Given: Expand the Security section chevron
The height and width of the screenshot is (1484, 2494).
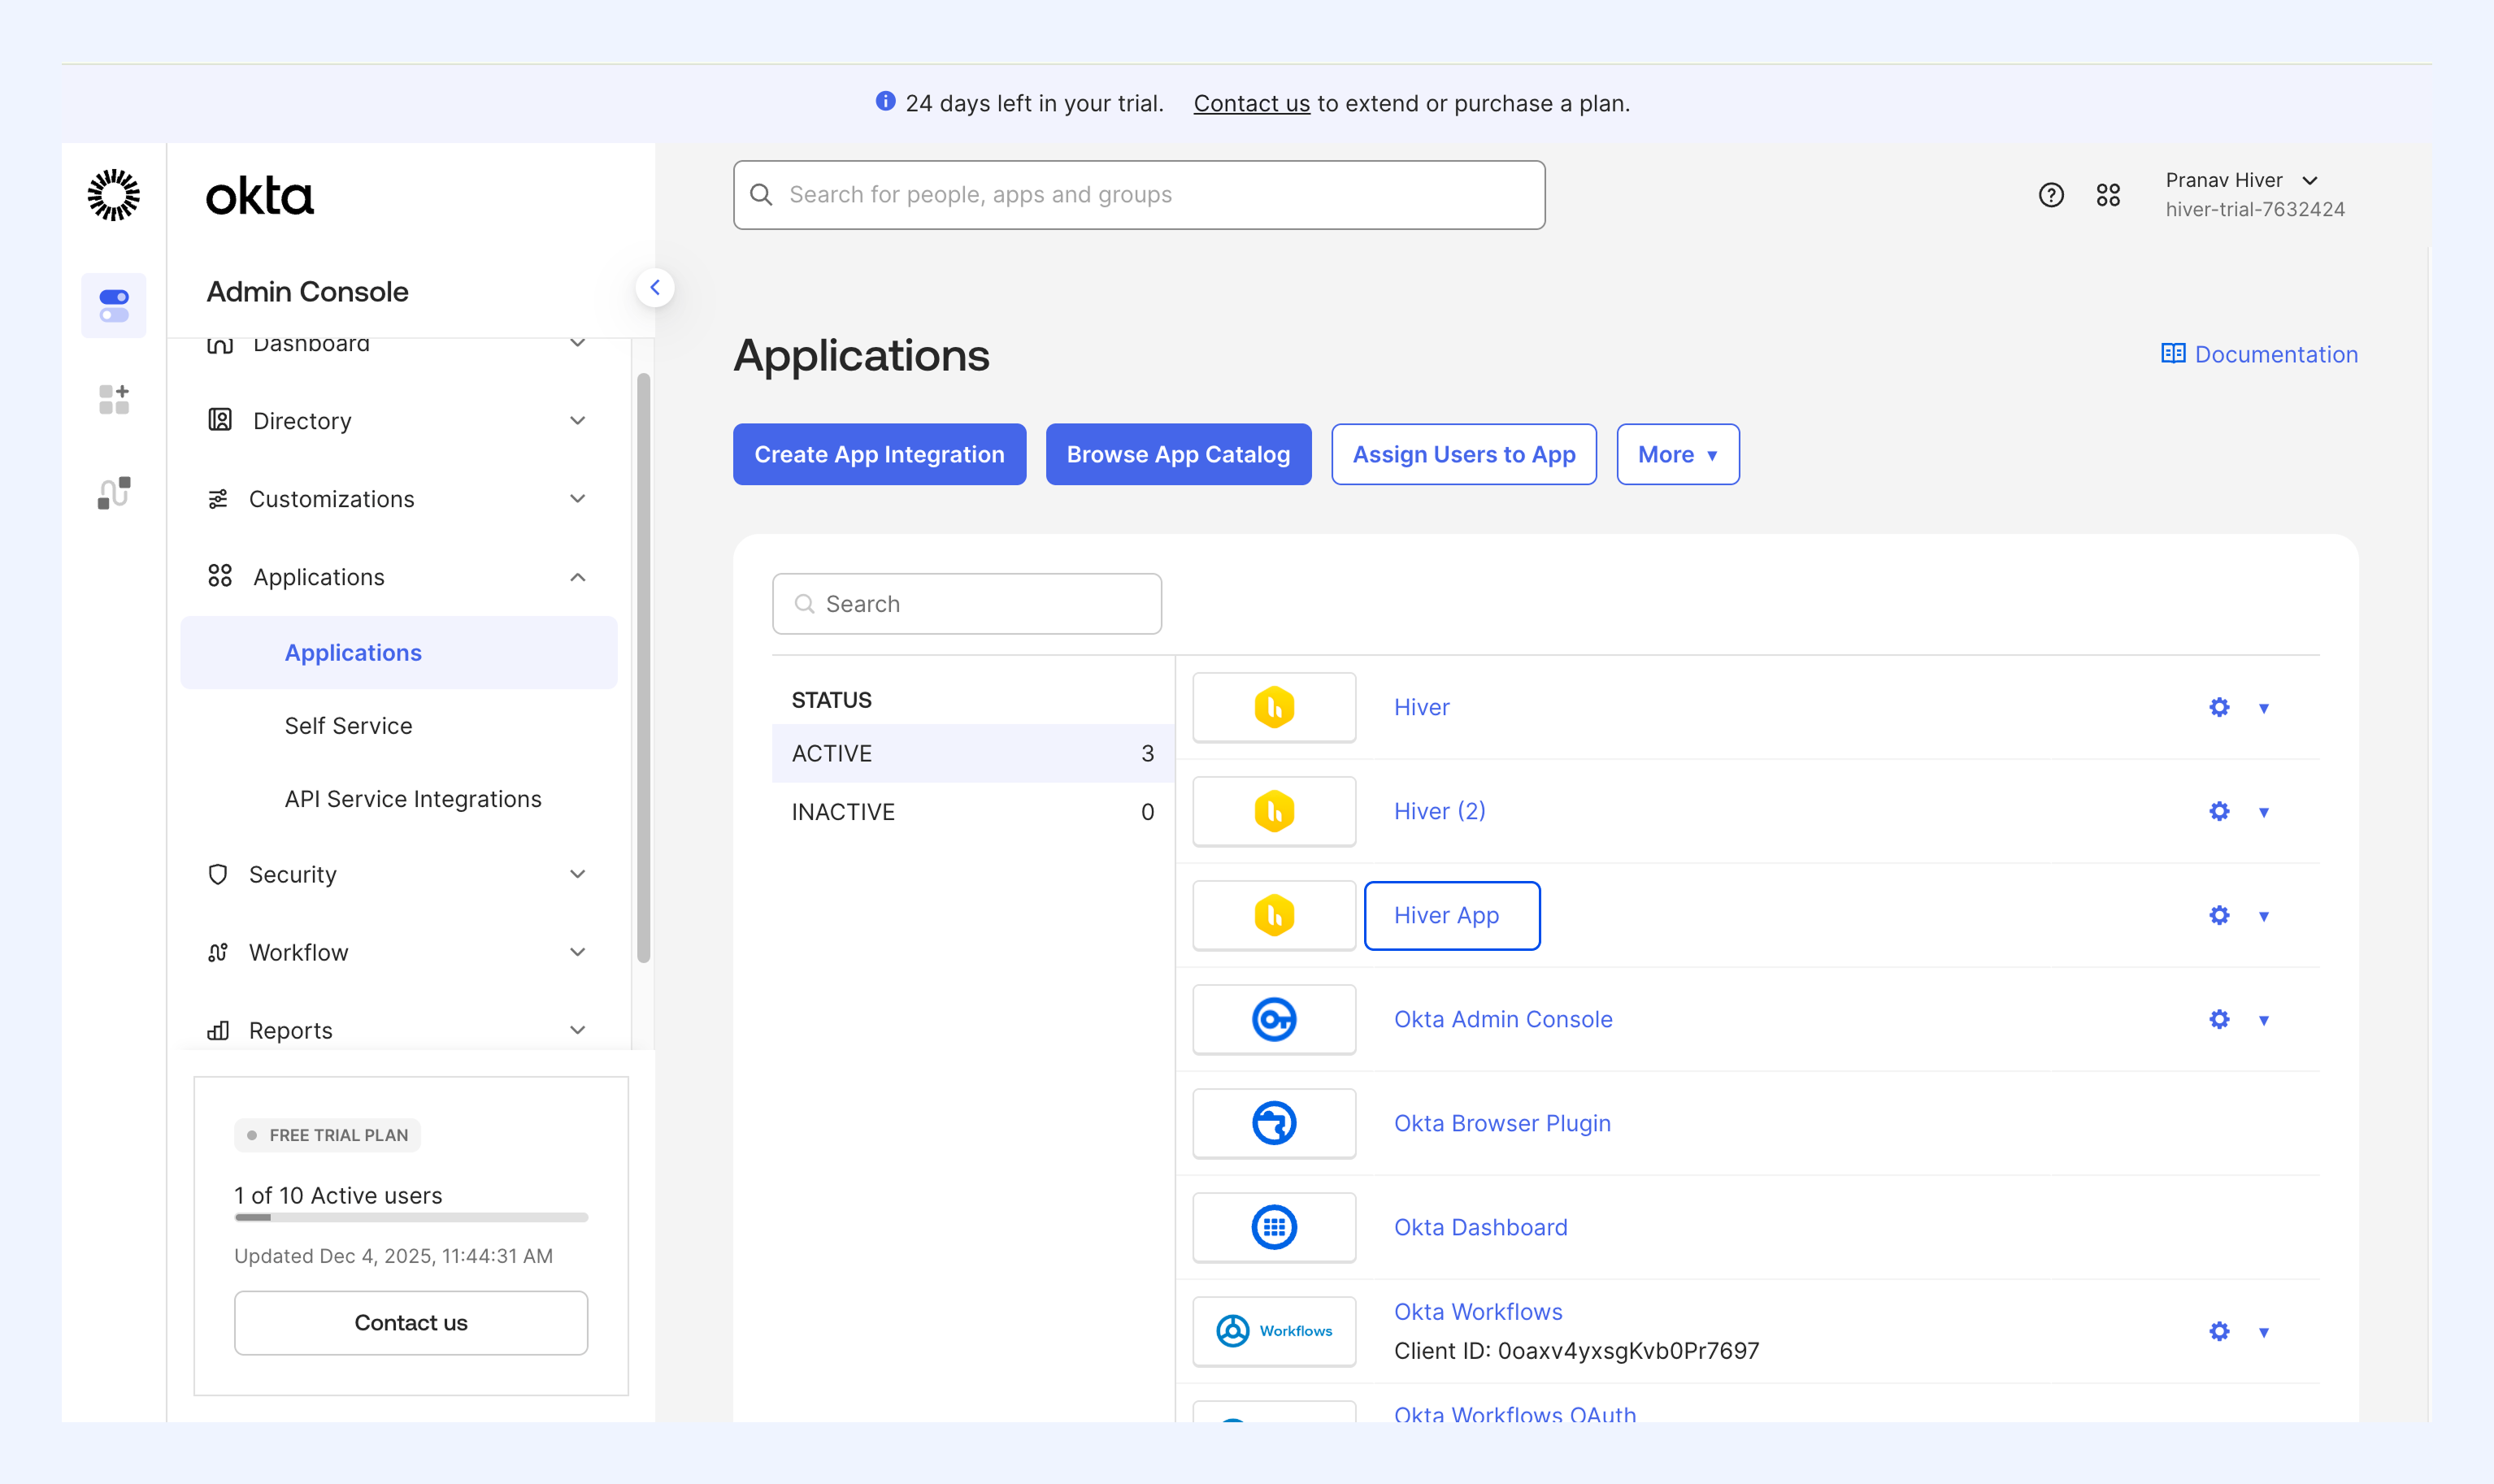Looking at the screenshot, I should coord(577,874).
